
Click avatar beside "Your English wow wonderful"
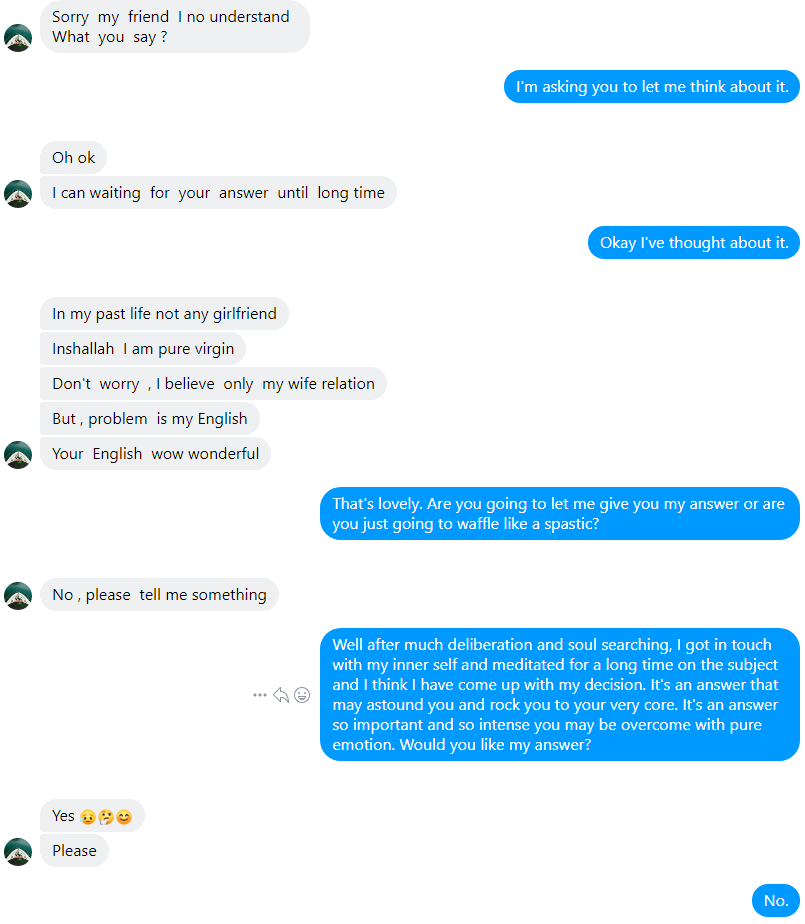pyautogui.click(x=18, y=454)
